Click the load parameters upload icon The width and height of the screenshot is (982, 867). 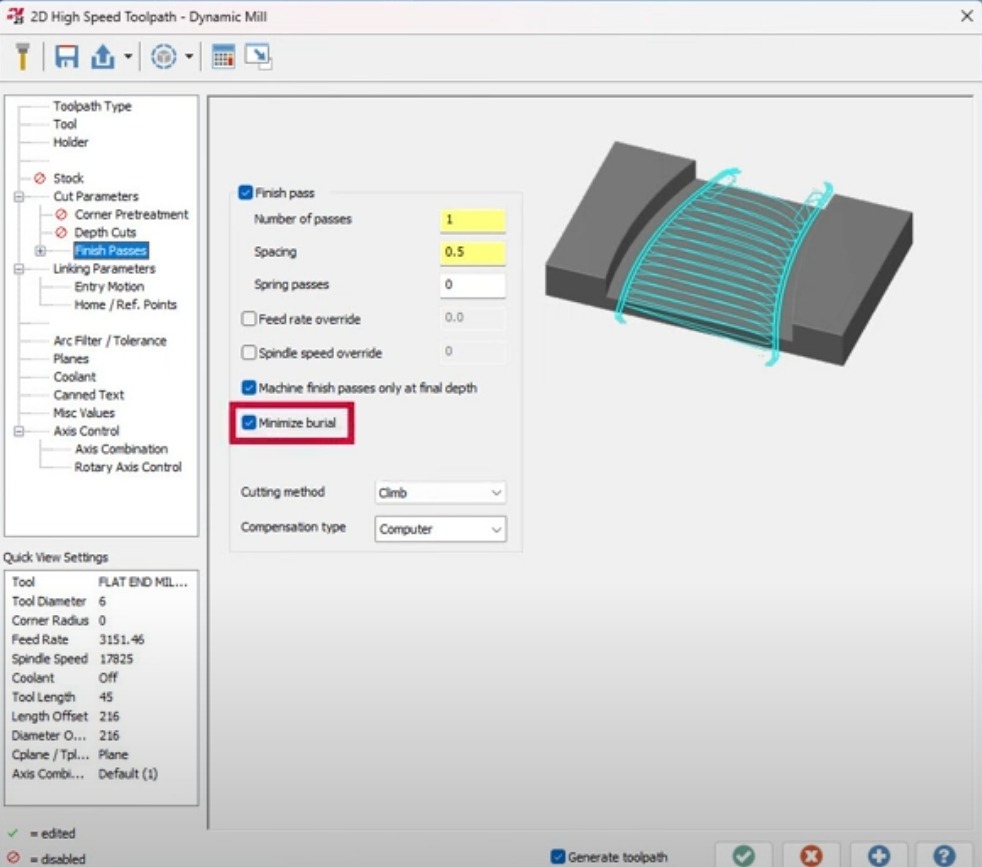[103, 56]
